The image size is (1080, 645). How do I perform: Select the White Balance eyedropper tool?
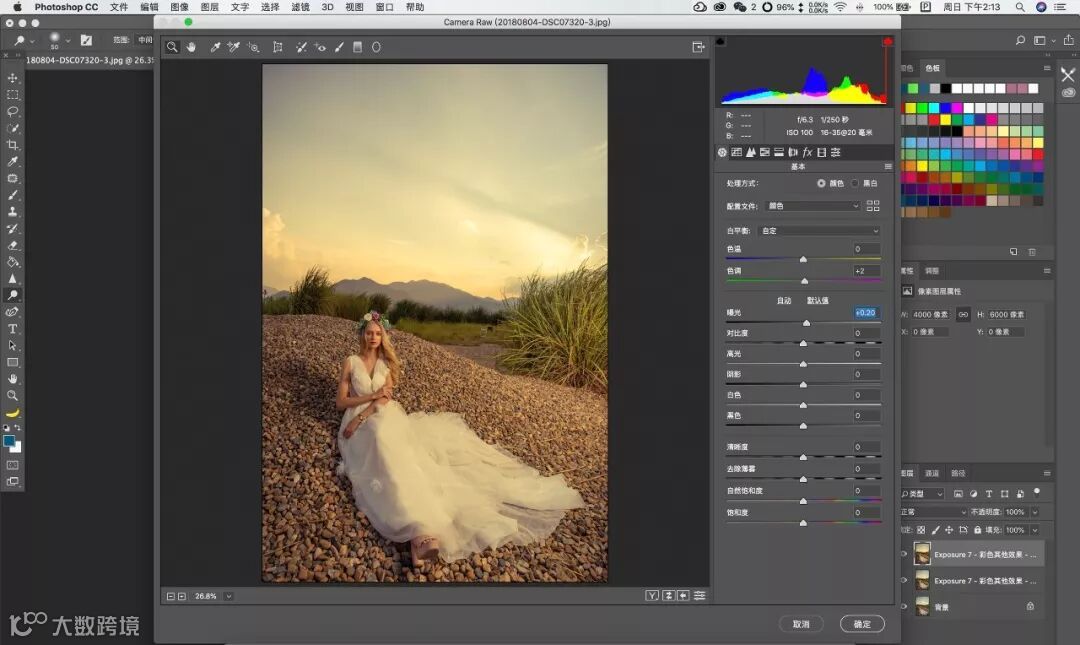(x=216, y=48)
